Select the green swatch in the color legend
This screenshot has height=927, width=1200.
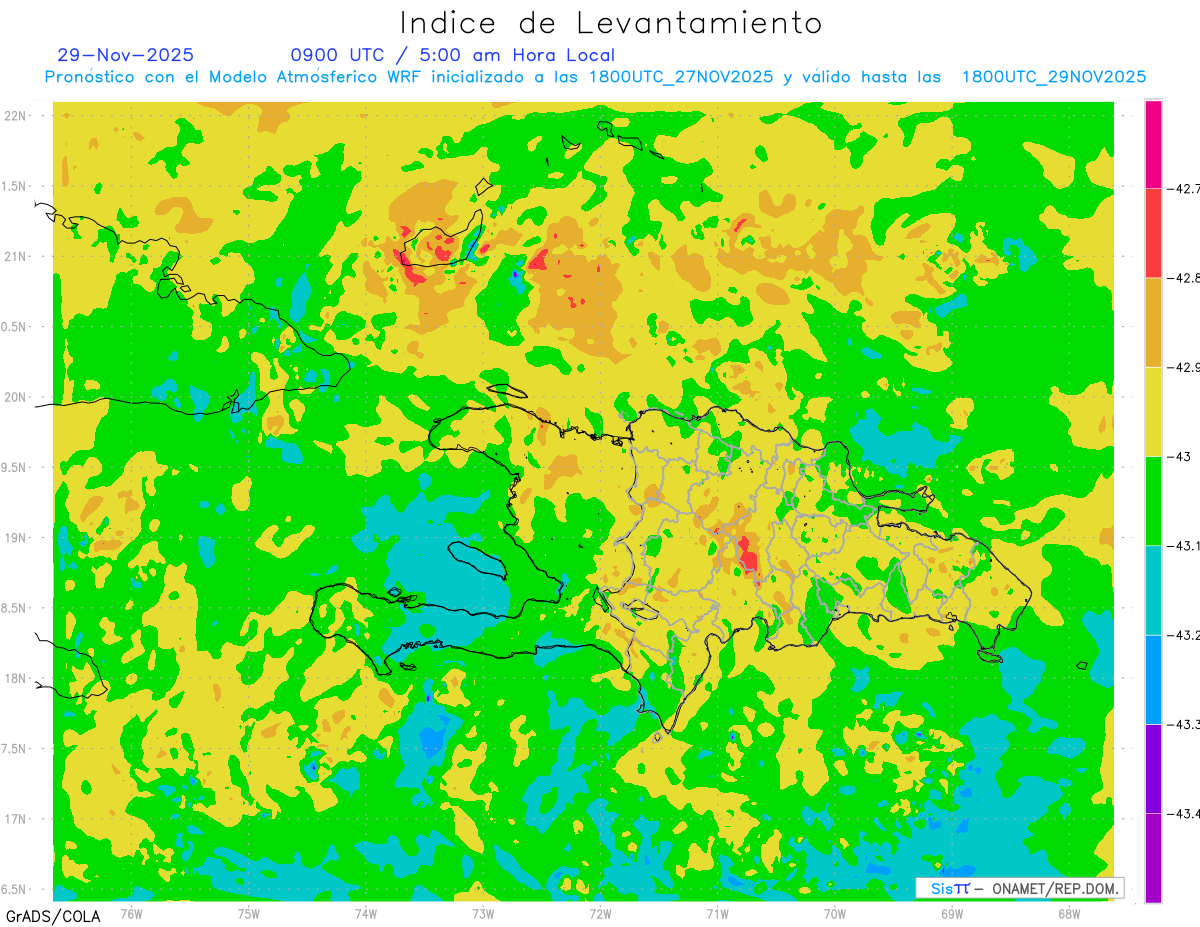[x=1153, y=501]
